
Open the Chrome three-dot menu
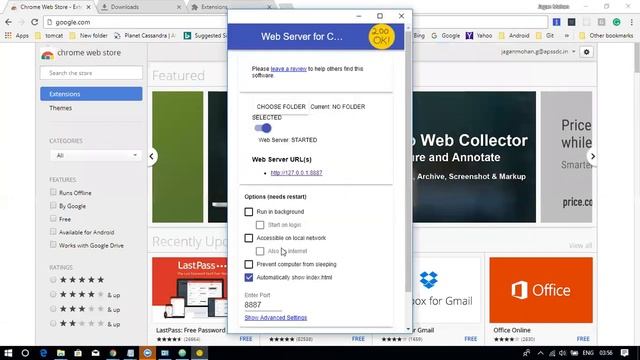point(631,22)
